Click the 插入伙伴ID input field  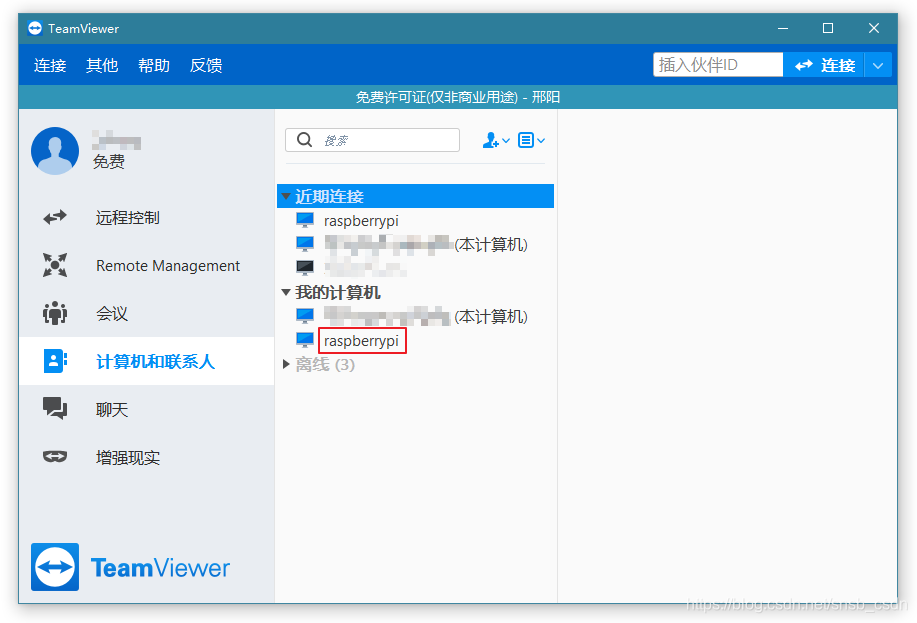(x=718, y=64)
